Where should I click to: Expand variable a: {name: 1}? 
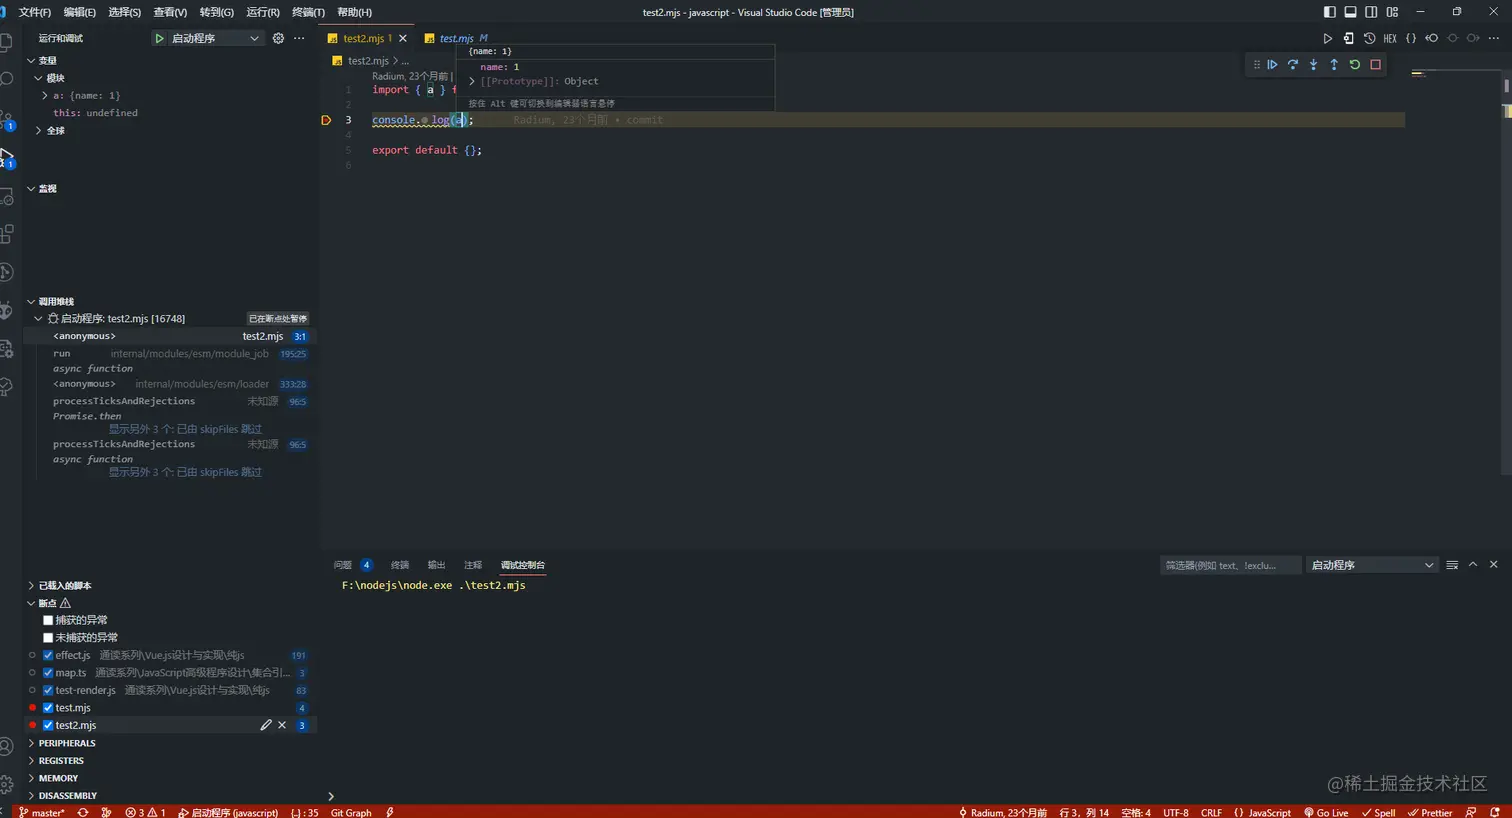45,96
